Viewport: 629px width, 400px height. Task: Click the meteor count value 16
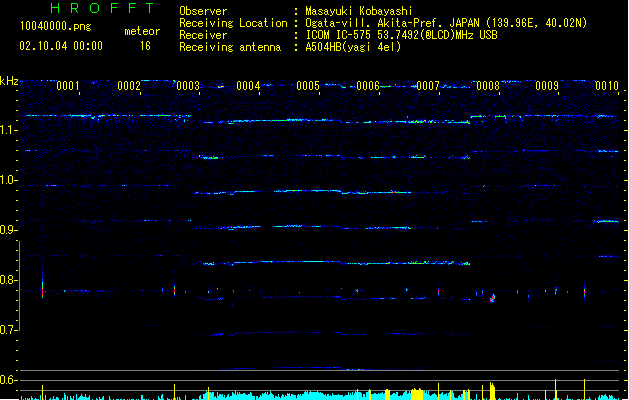(145, 46)
